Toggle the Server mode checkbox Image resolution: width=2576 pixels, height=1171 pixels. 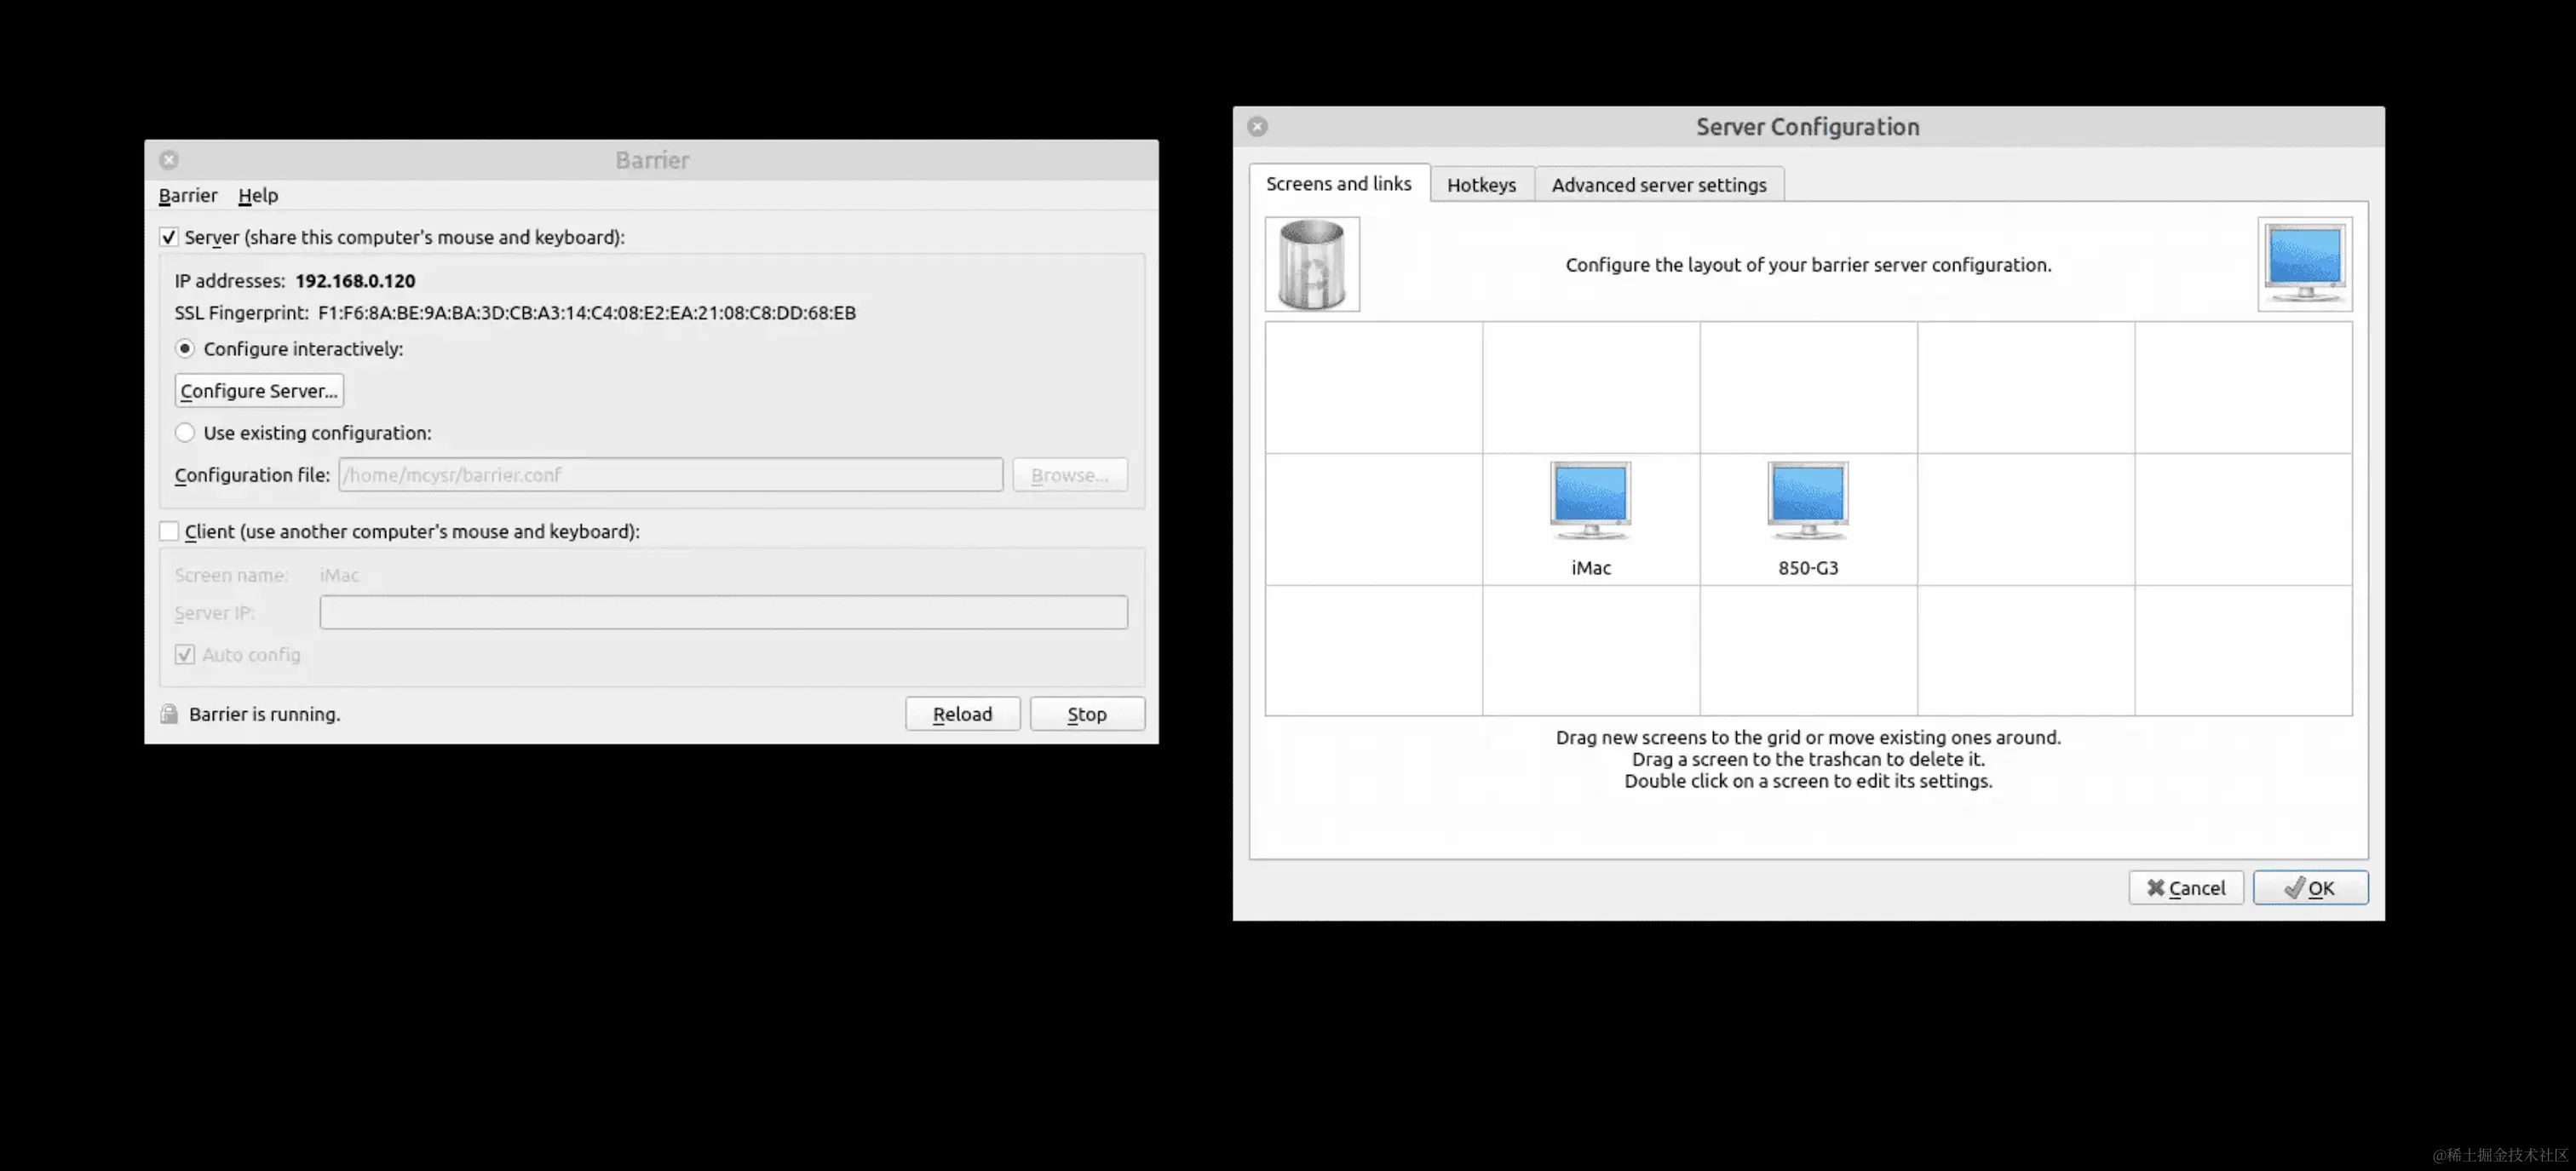coord(169,237)
